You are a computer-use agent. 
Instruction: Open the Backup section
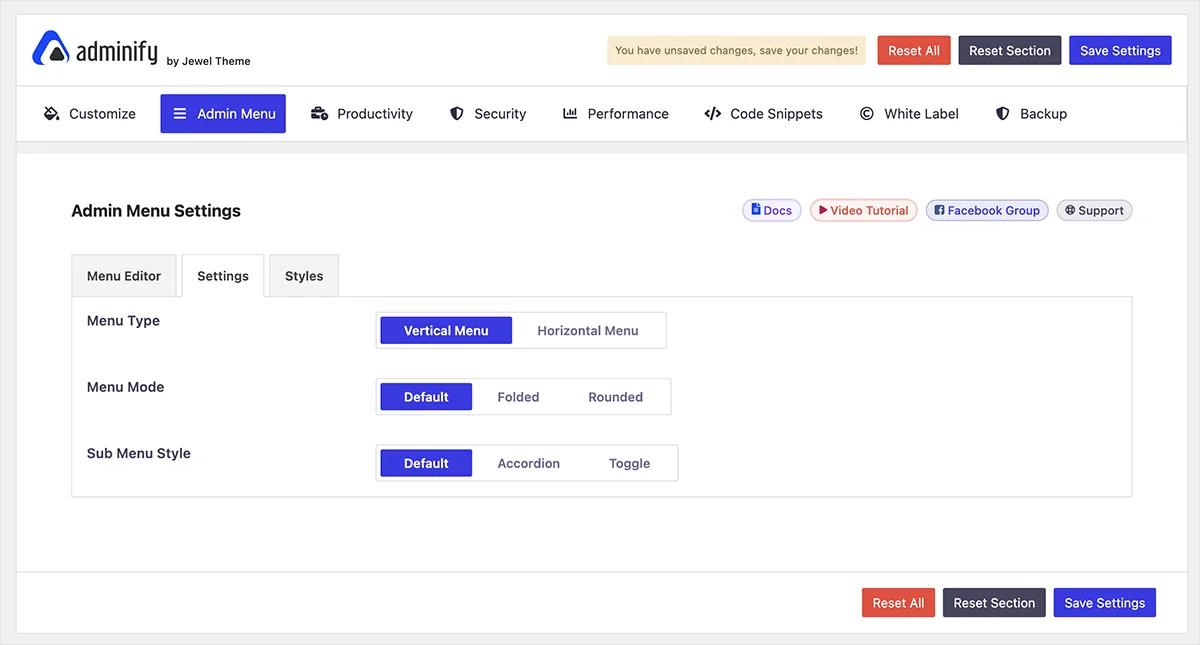pos(1032,114)
